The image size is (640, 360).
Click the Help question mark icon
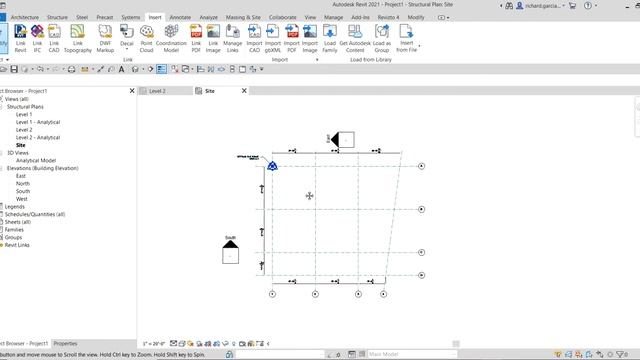tap(588, 6)
